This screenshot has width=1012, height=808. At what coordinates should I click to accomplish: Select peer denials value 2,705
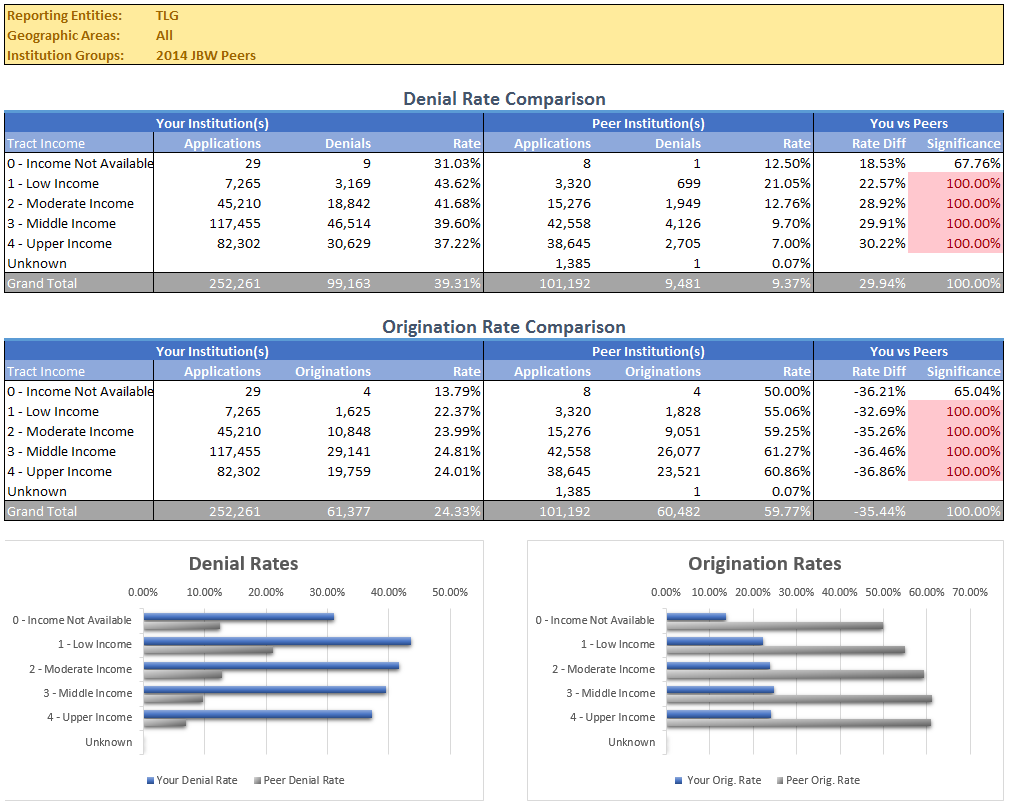point(683,243)
